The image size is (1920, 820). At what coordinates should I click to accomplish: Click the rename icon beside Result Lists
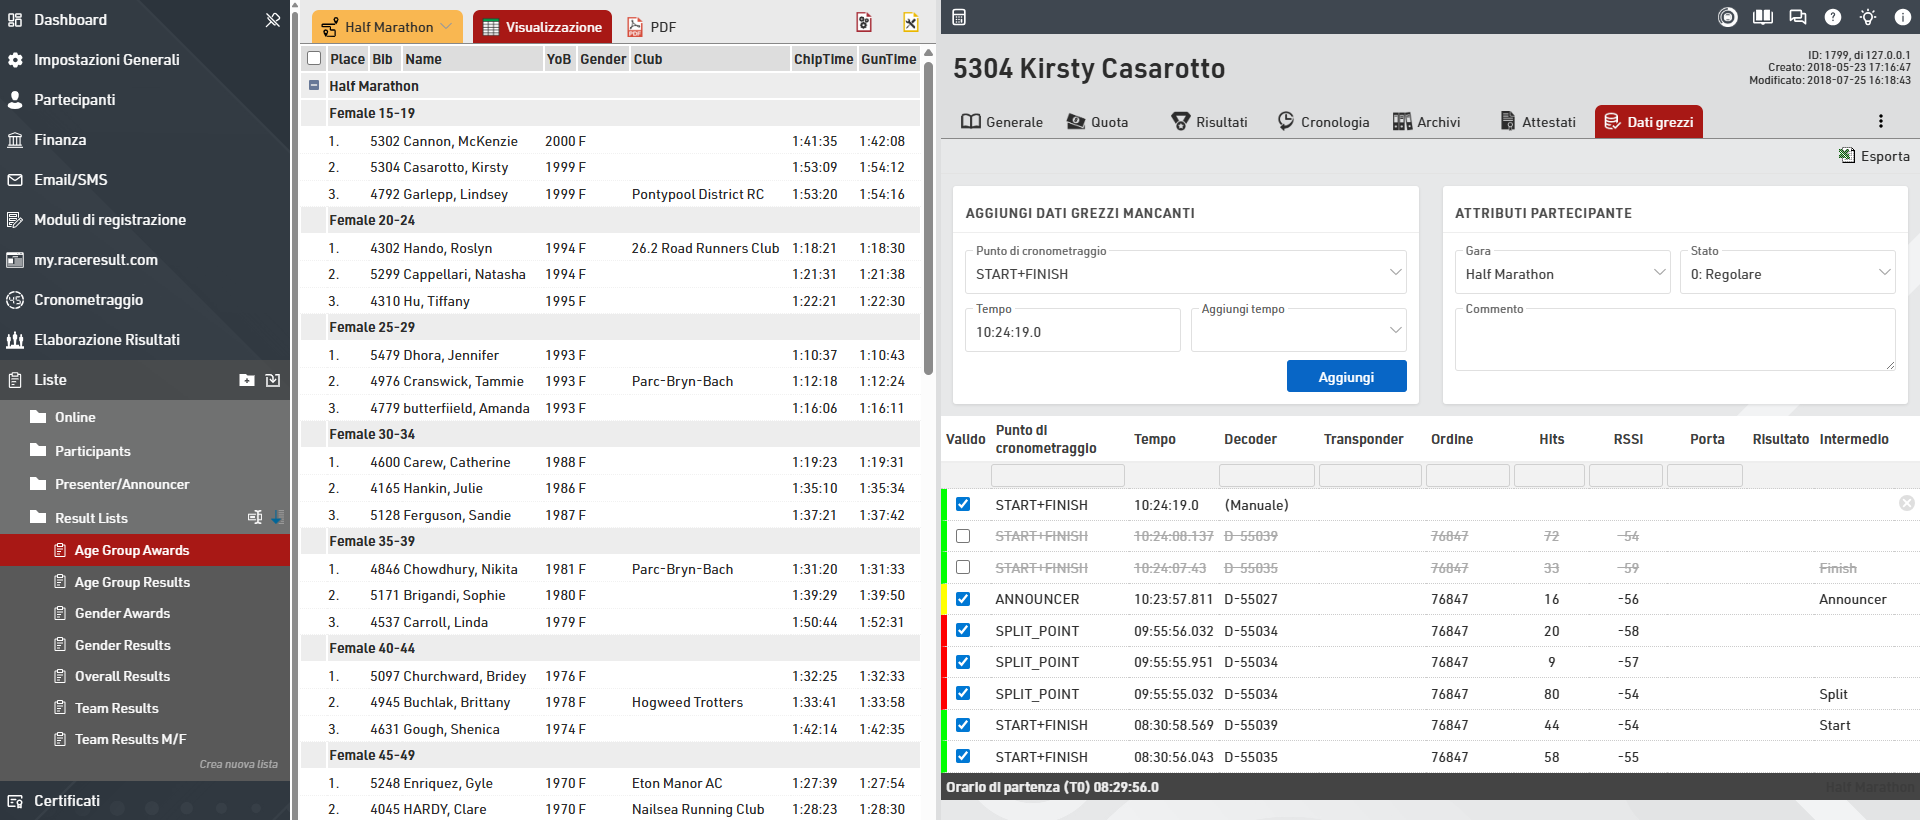point(255,517)
